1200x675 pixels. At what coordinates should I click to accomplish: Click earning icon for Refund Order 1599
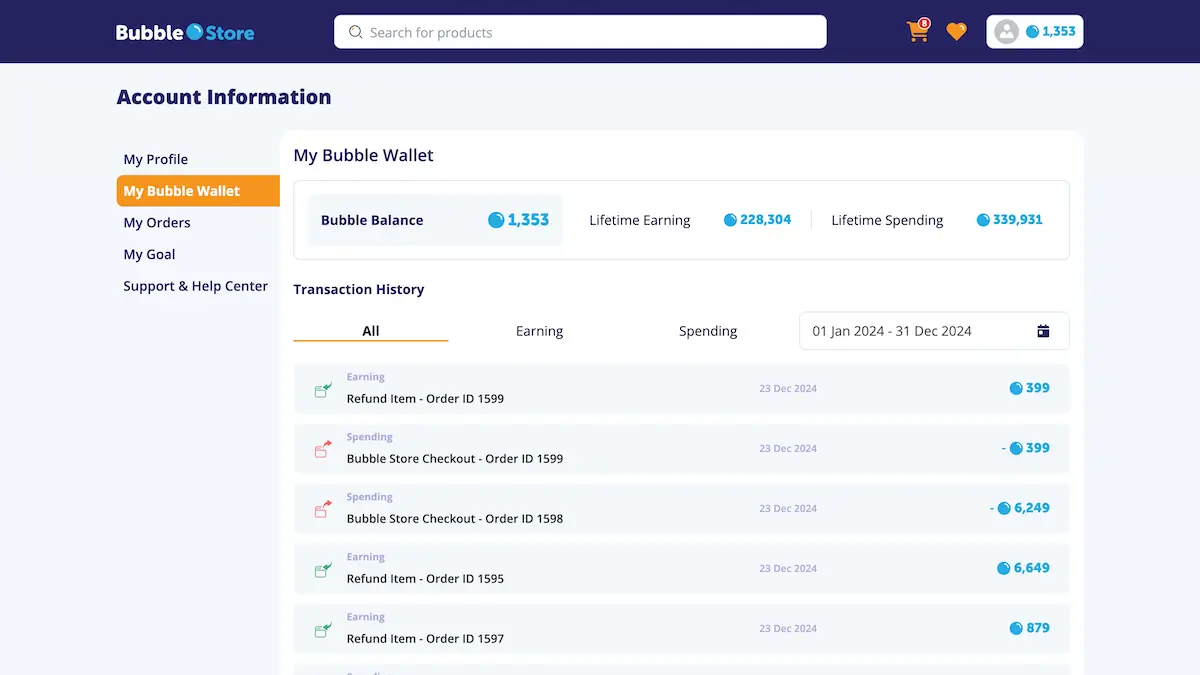pyautogui.click(x=323, y=389)
